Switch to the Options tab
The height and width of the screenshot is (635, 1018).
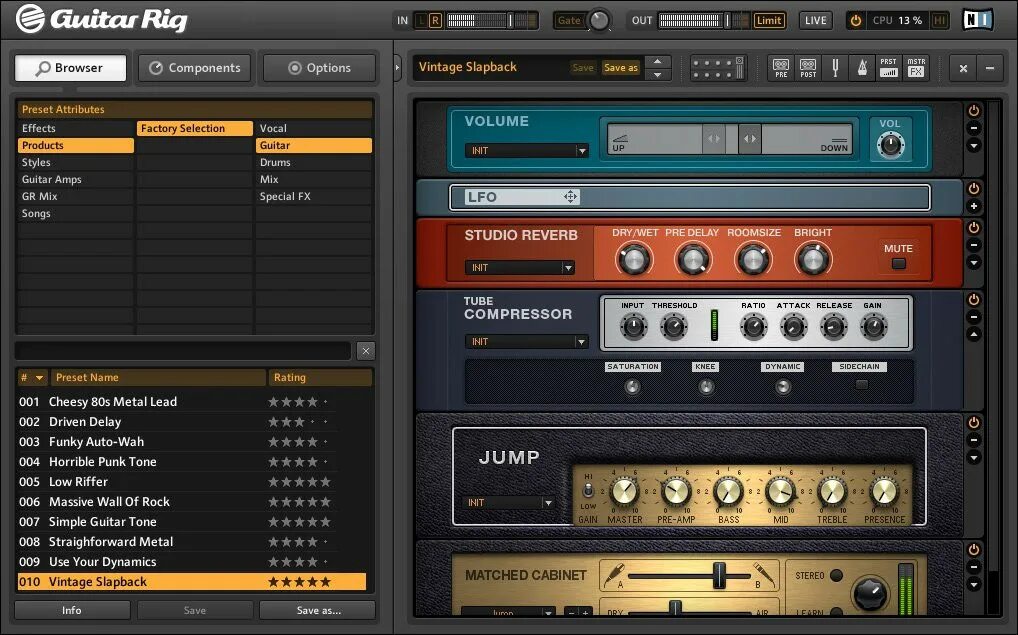point(319,68)
